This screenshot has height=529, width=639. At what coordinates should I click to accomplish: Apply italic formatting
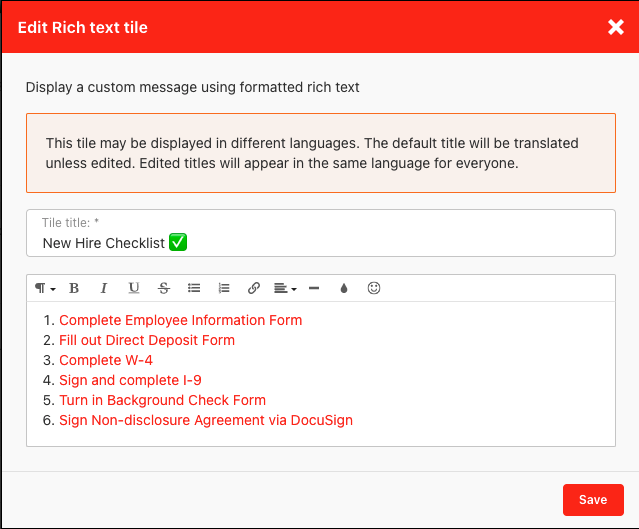click(x=104, y=288)
